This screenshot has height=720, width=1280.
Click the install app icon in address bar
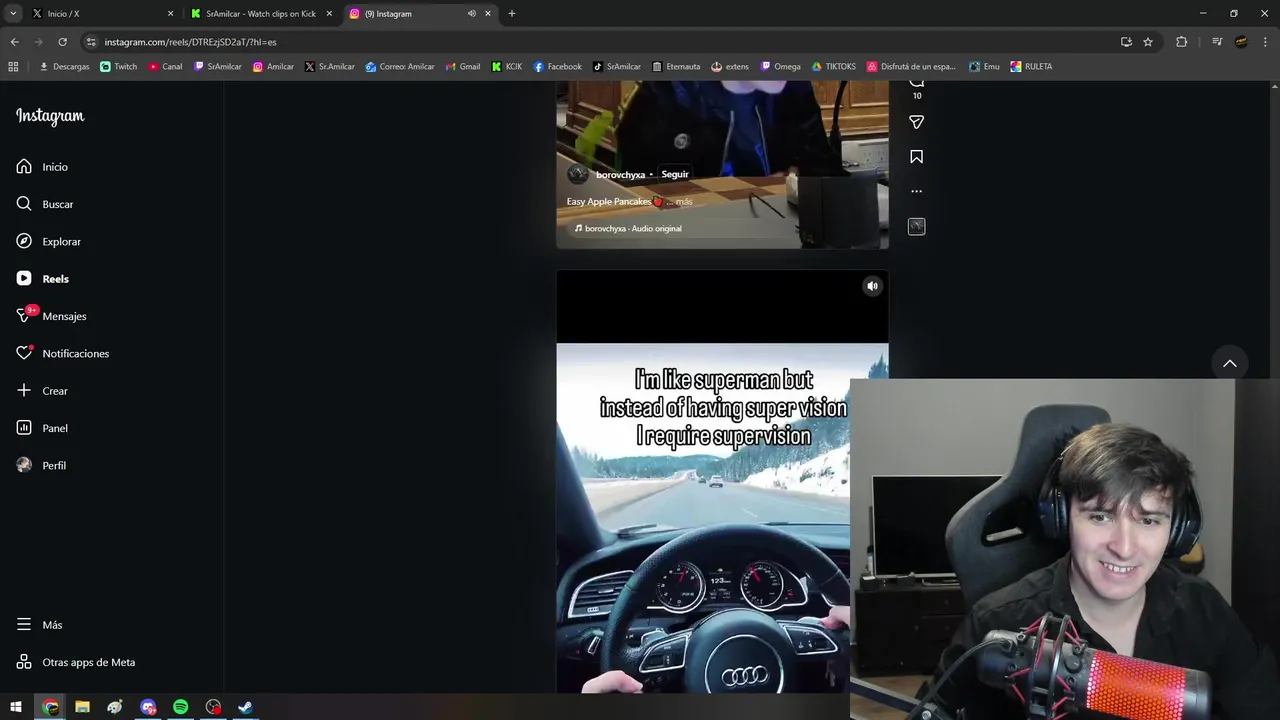pos(1126,42)
